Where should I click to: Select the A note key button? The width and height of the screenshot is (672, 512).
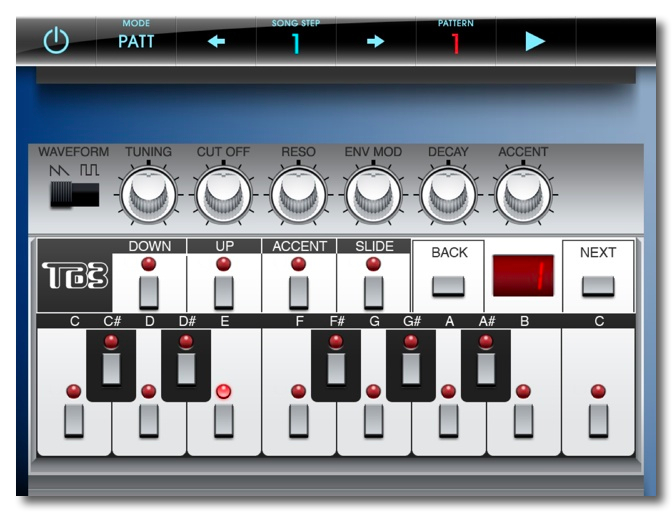click(x=448, y=420)
